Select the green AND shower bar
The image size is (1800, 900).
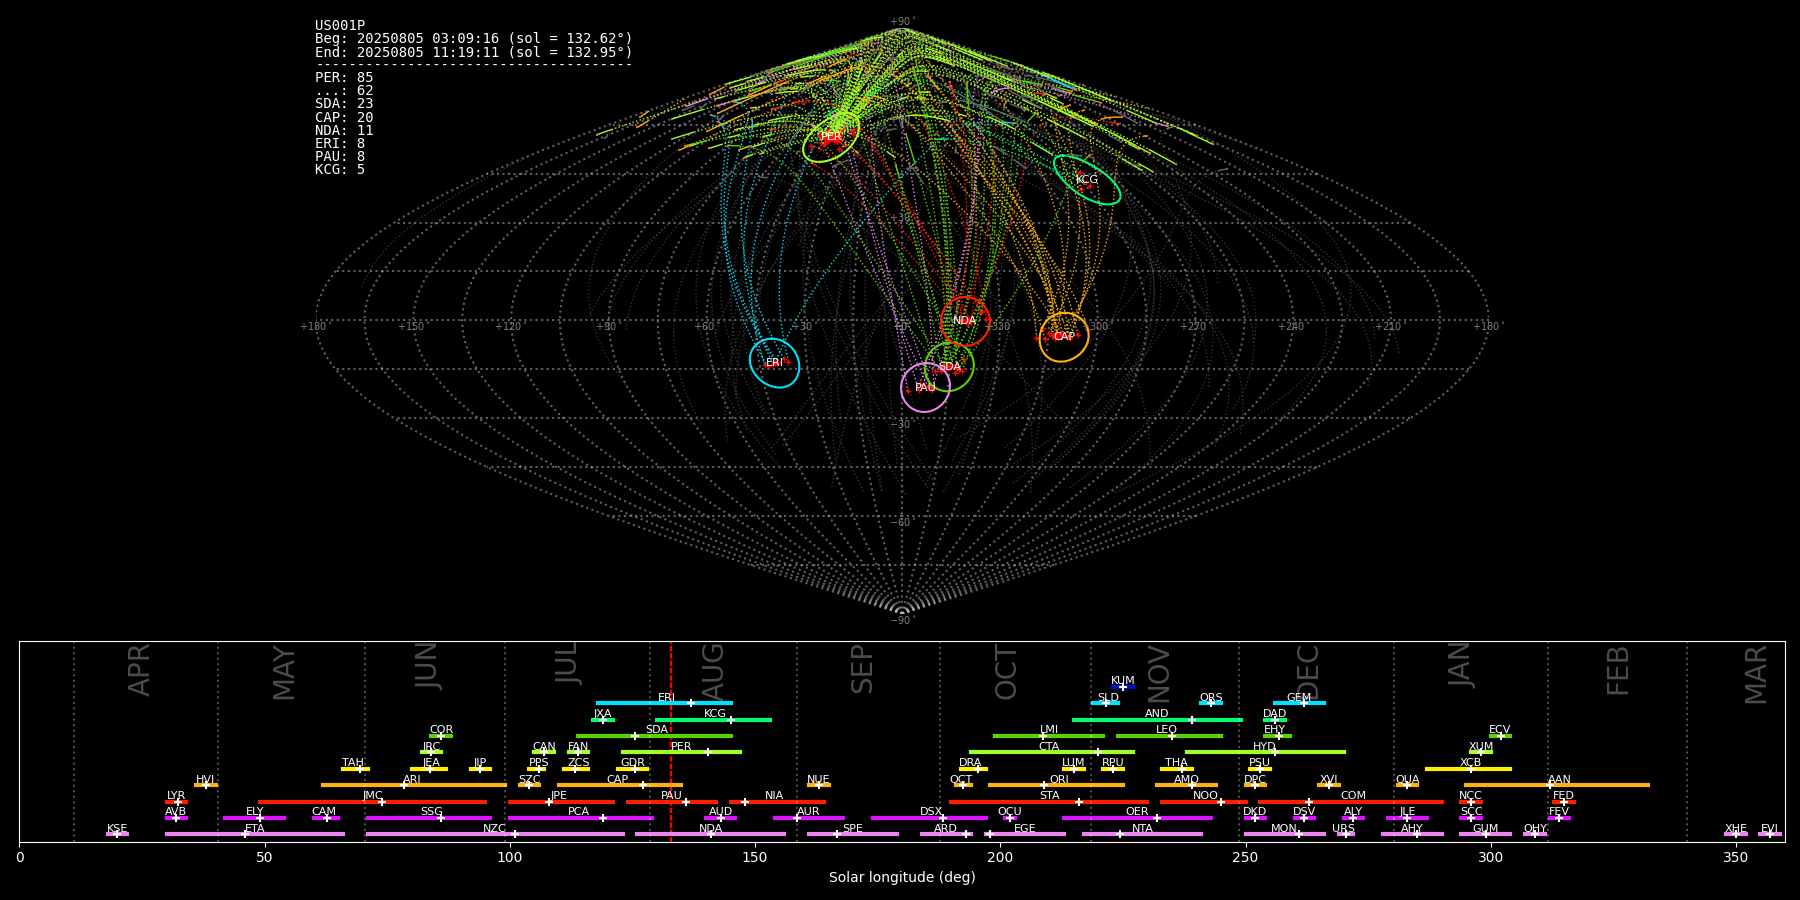1157,720
